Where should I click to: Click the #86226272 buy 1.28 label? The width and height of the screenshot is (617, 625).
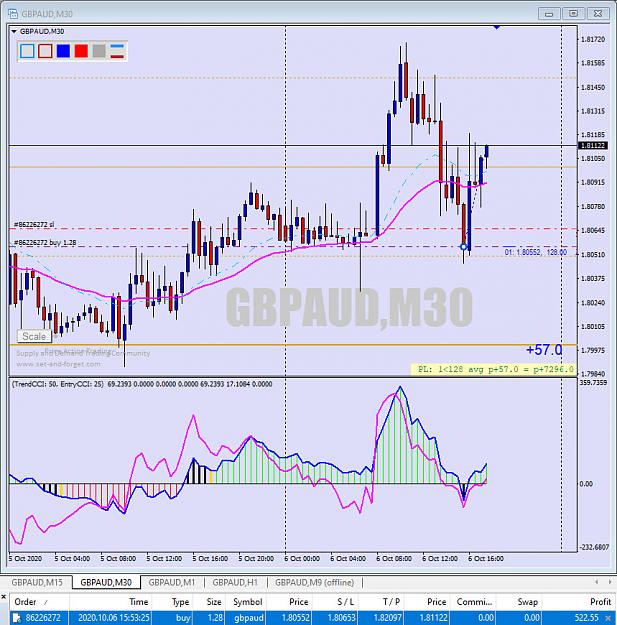point(45,242)
